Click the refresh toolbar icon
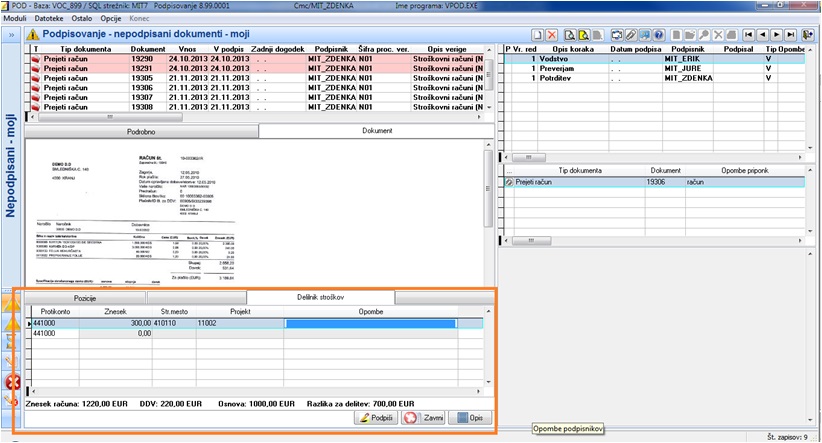Screen dimensions: 822x443 617,35
